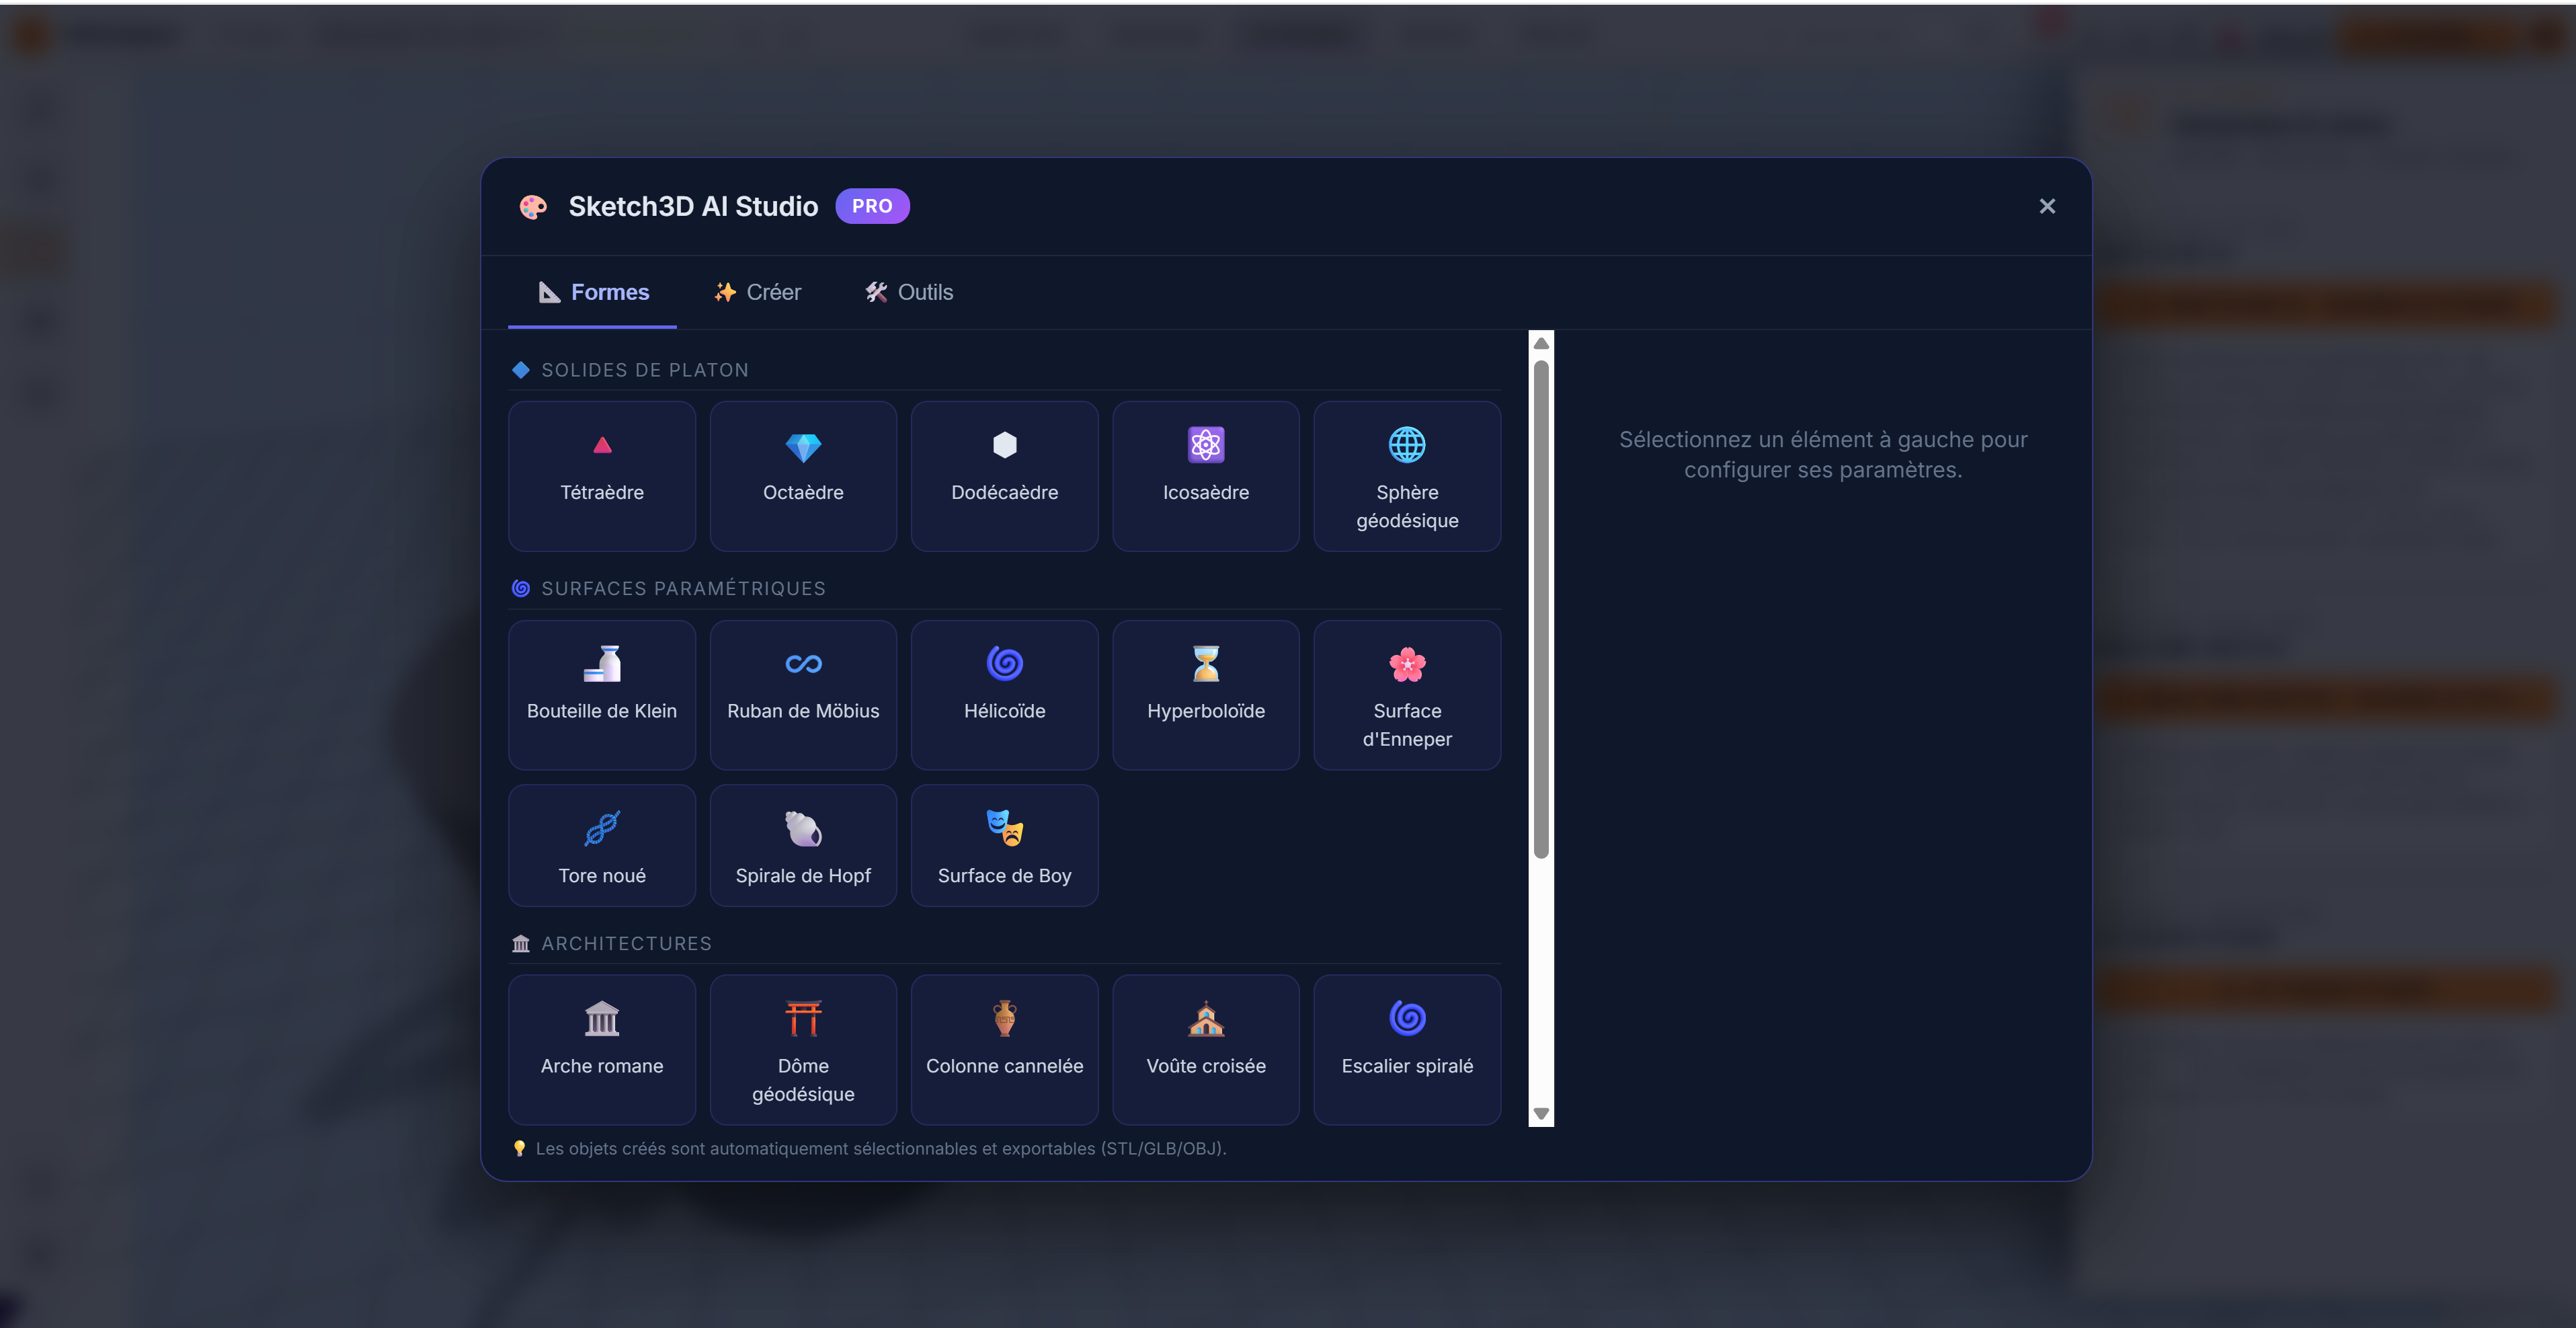The image size is (2576, 1328).
Task: Select the Hélicoïde spiral icon
Action: tap(1004, 663)
